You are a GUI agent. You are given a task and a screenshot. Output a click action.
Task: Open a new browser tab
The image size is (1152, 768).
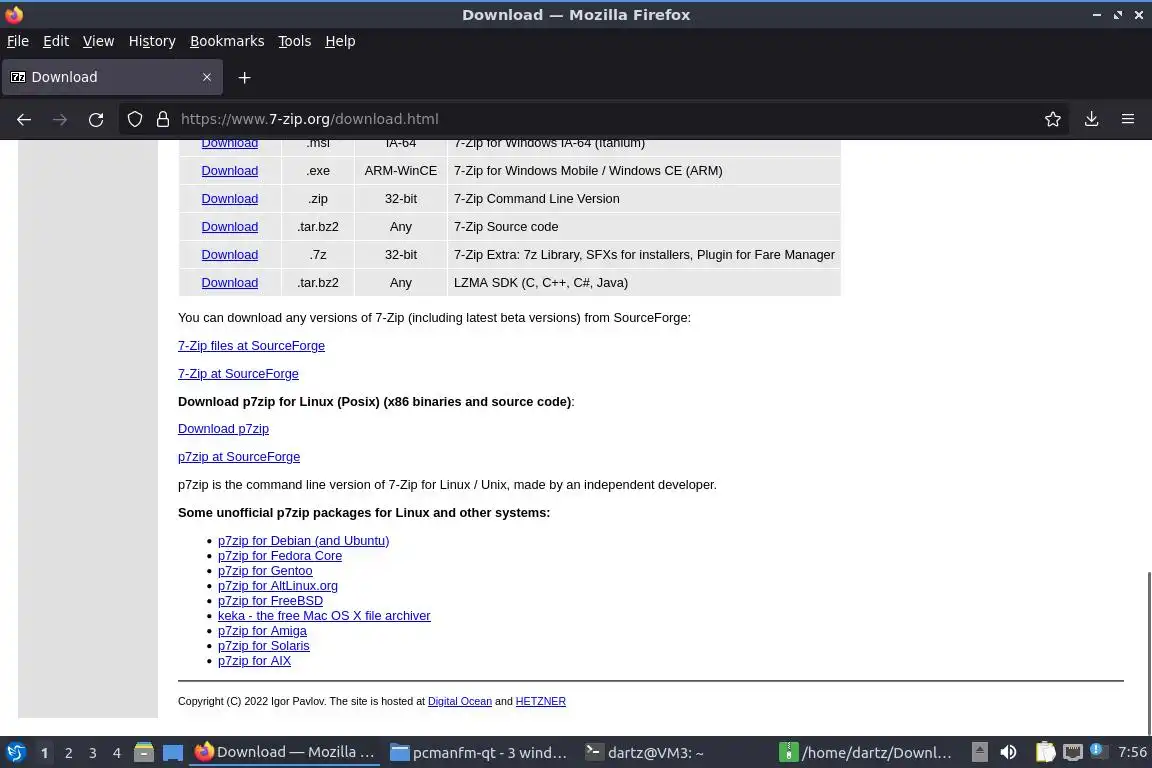coord(245,77)
